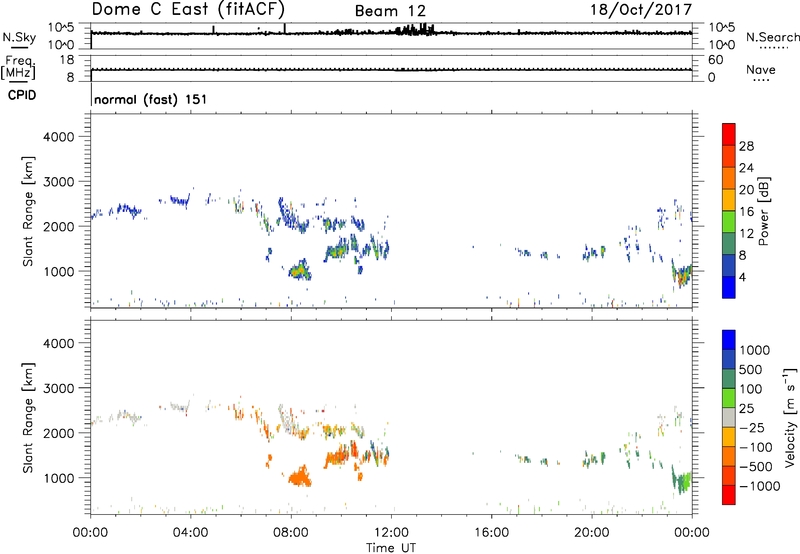
Task: Click the '3000' tick on the velocity panel axis
Action: [x=59, y=388]
